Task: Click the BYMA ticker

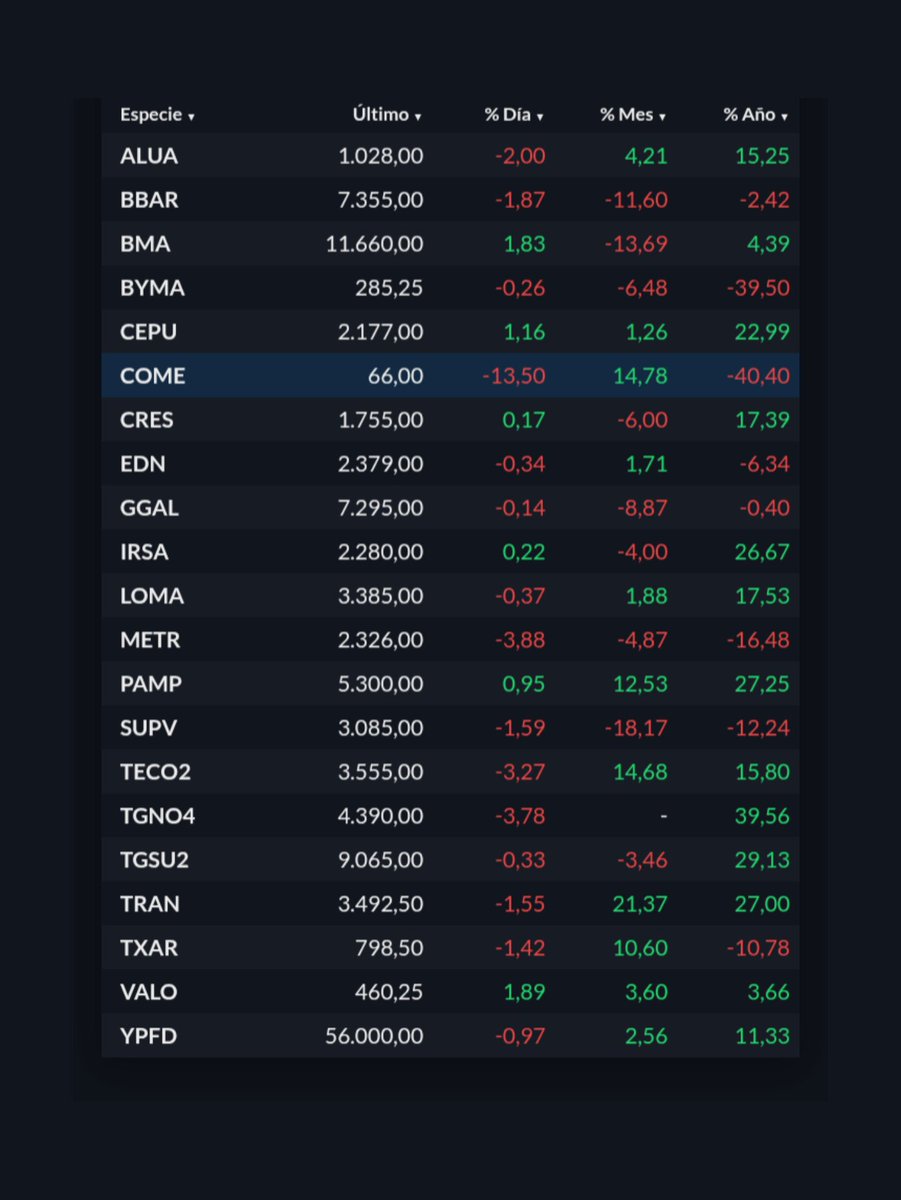Action: (152, 288)
